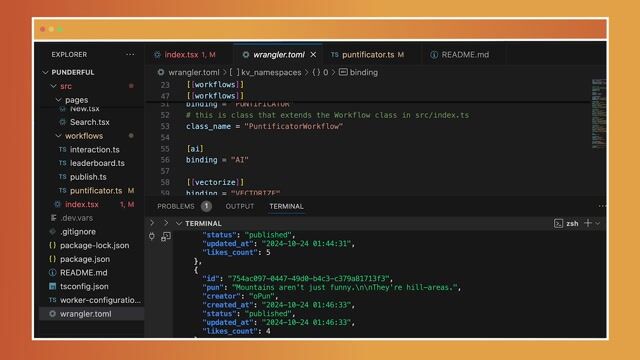Switch to the README.md editor tab
The height and width of the screenshot is (360, 640).
coord(465,54)
